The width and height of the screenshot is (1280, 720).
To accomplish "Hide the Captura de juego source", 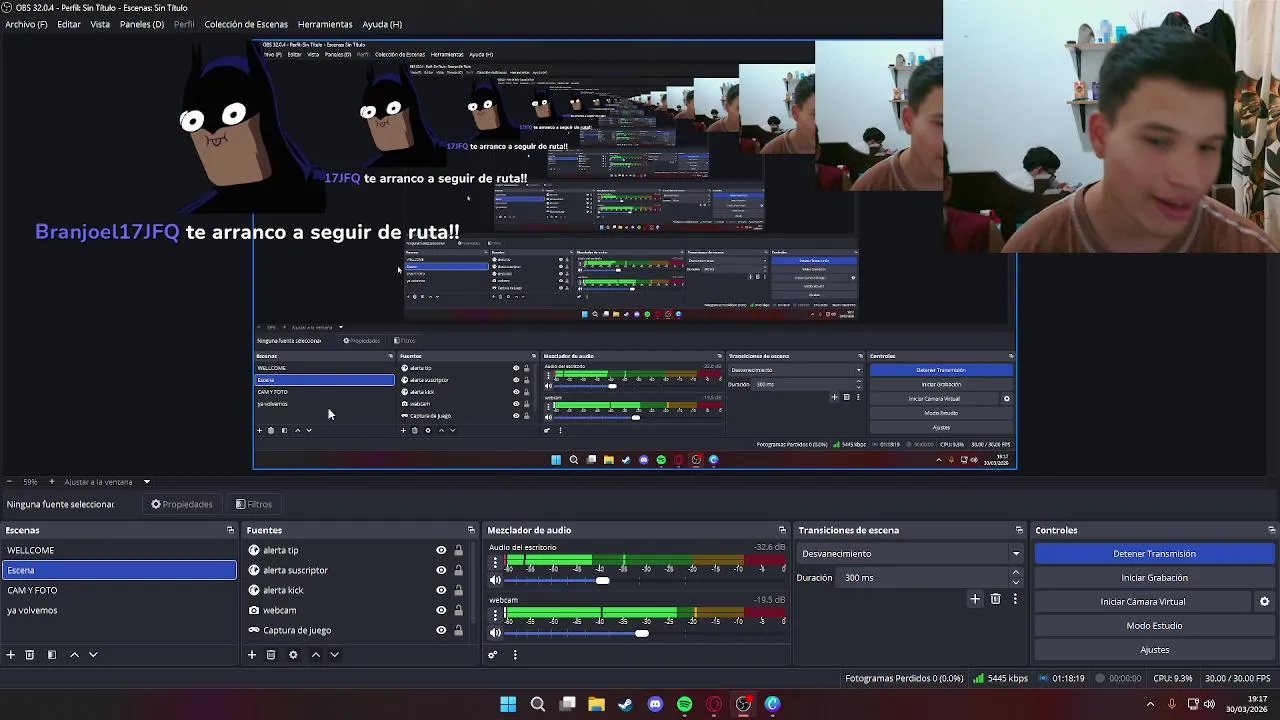I will coord(441,630).
